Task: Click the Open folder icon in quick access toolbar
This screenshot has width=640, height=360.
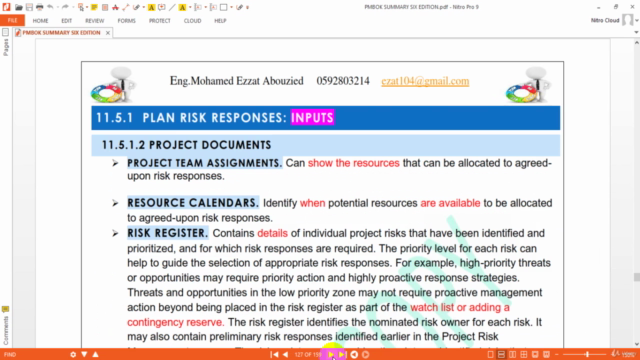Action: (x=18, y=7)
